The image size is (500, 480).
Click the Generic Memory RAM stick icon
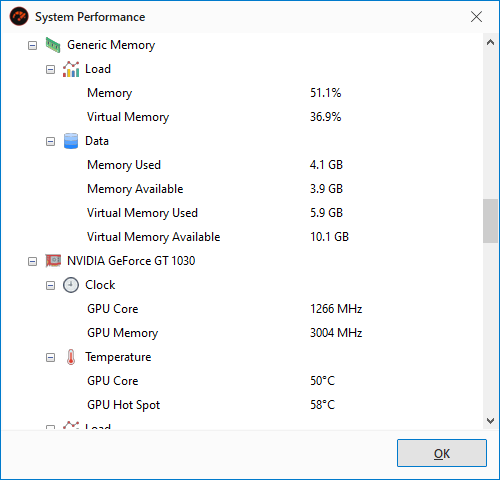pos(53,45)
